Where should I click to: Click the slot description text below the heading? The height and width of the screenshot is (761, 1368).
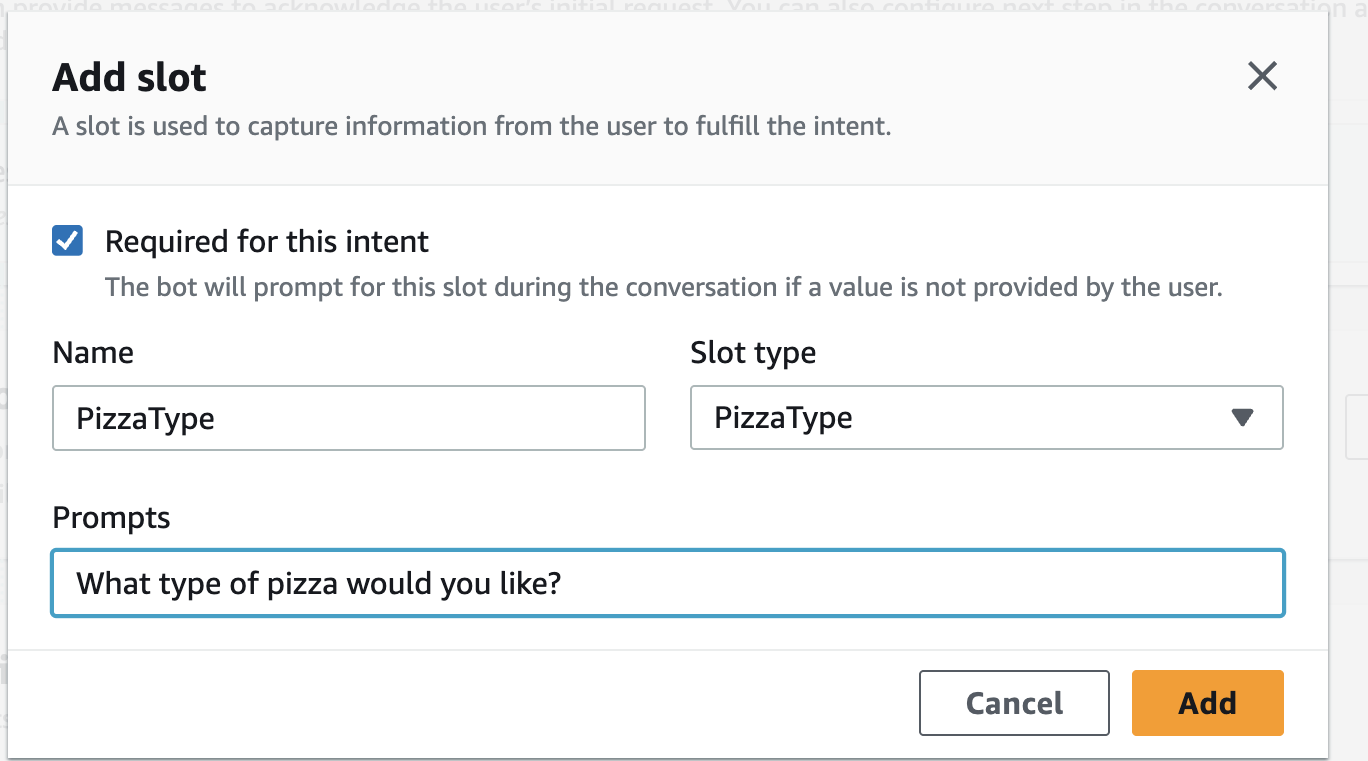pos(471,127)
